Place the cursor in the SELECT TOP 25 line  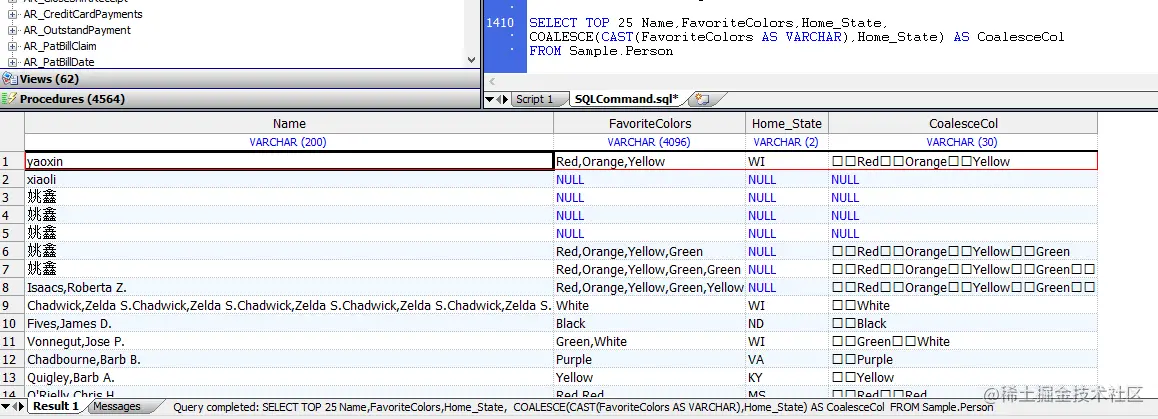(708, 23)
